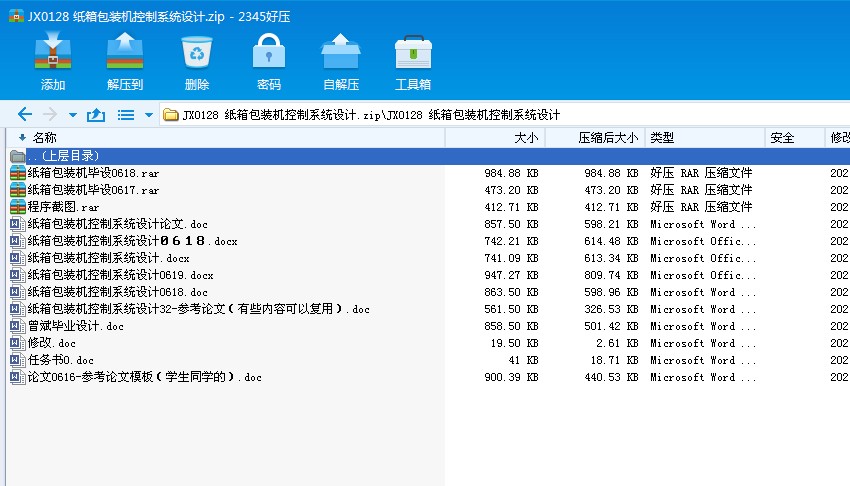Click compressed size 2.61 KB cell
Screen dimensions: 850x486
coord(617,343)
